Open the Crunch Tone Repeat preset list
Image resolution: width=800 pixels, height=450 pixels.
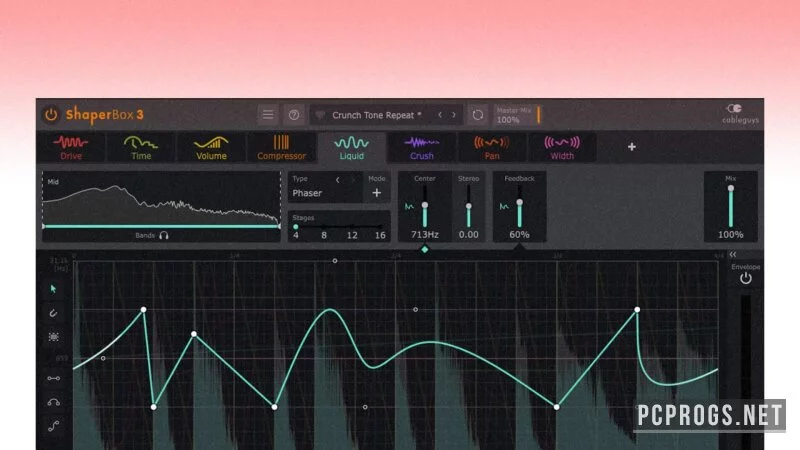click(x=377, y=115)
